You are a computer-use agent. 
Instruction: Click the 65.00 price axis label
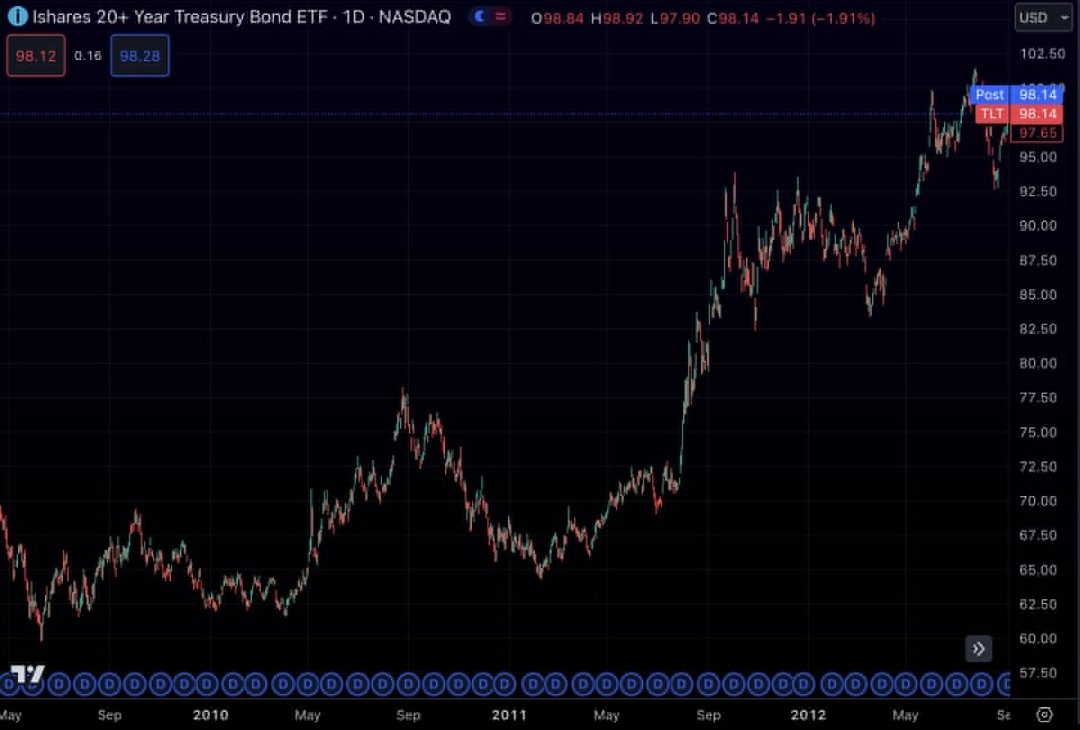[1038, 570]
